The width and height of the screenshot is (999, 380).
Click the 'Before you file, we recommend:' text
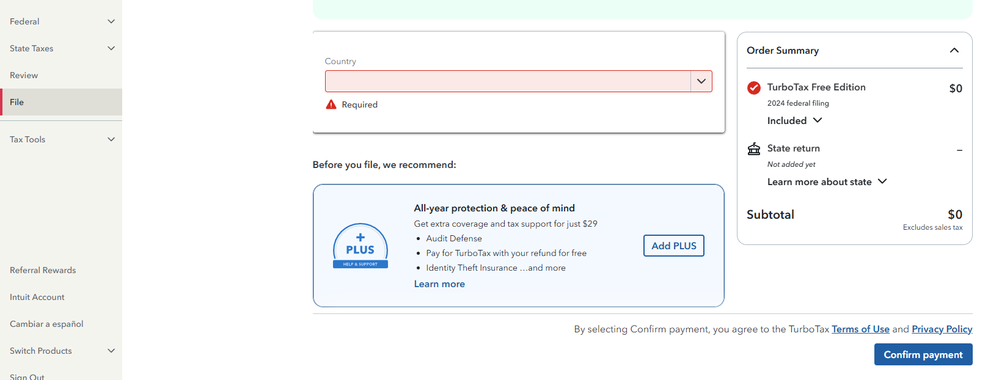click(384, 164)
